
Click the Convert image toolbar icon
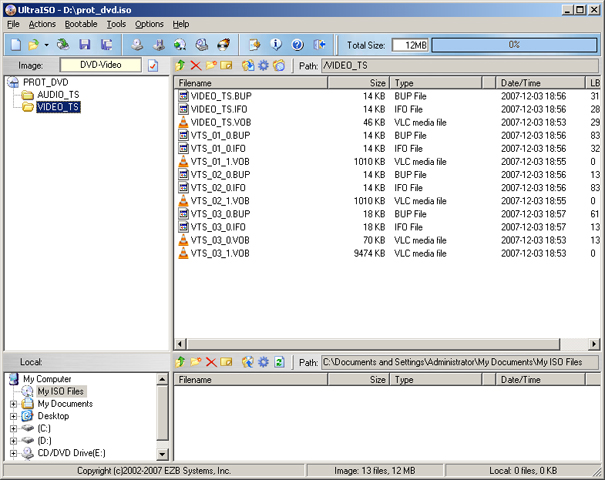point(180,45)
